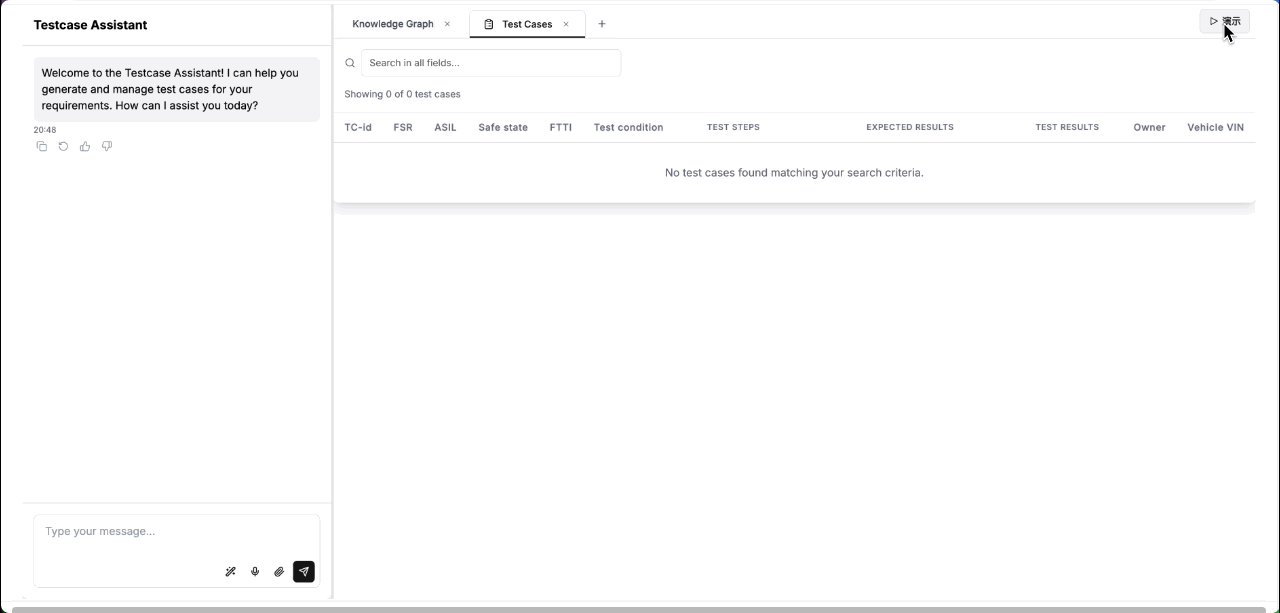Regenerate the assistant's welcome message
Viewport: 1280px width, 613px height.
(63, 146)
